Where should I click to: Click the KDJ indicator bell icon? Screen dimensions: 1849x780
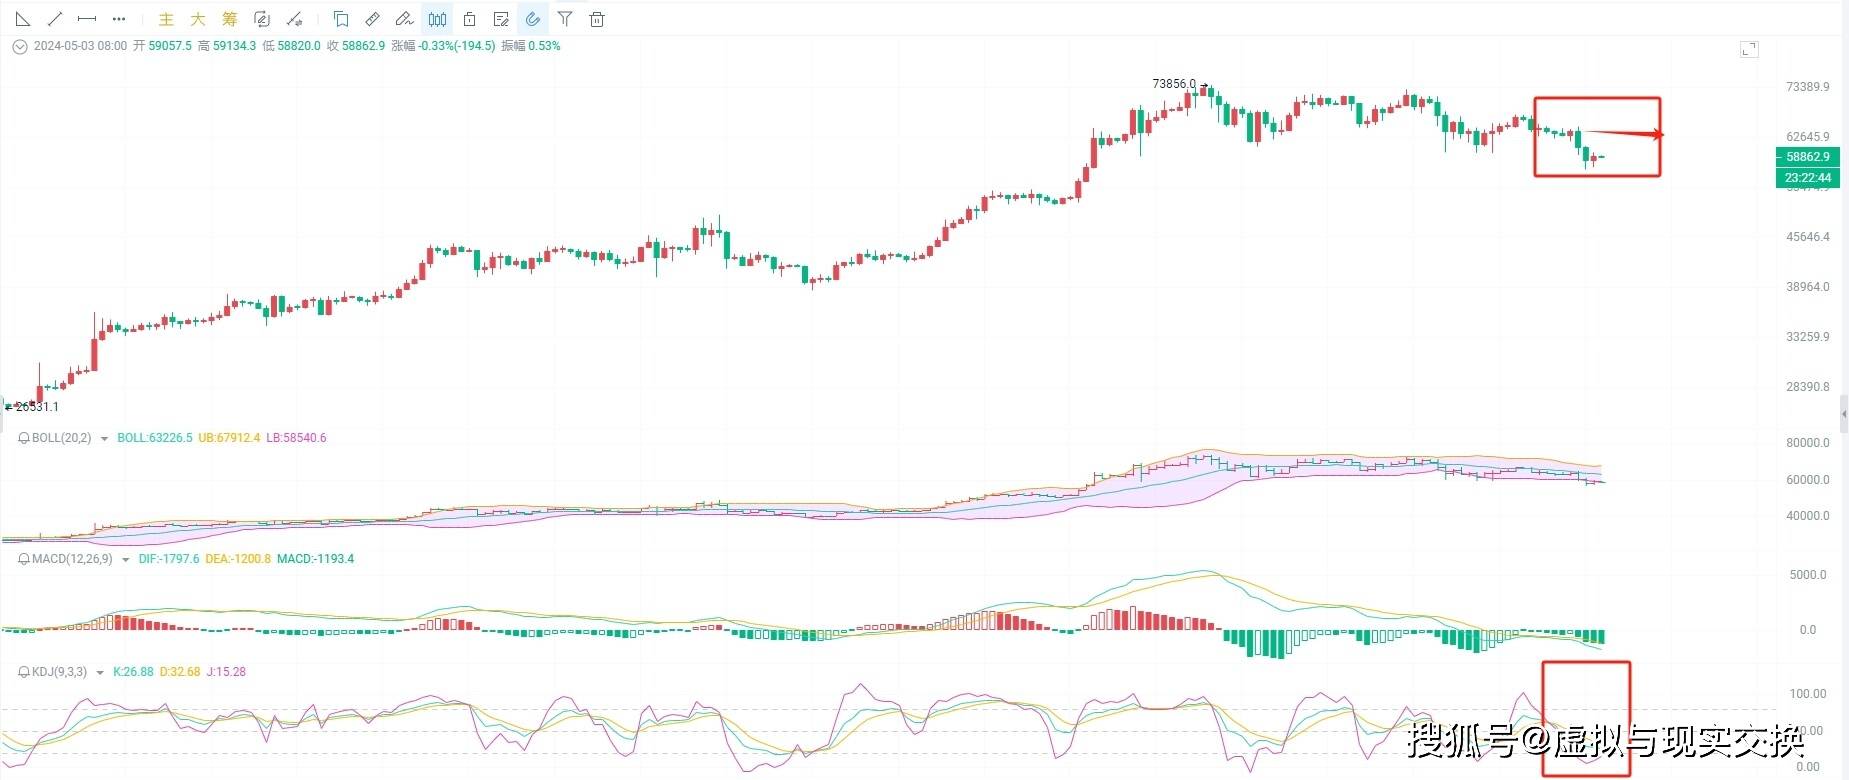click(x=24, y=672)
